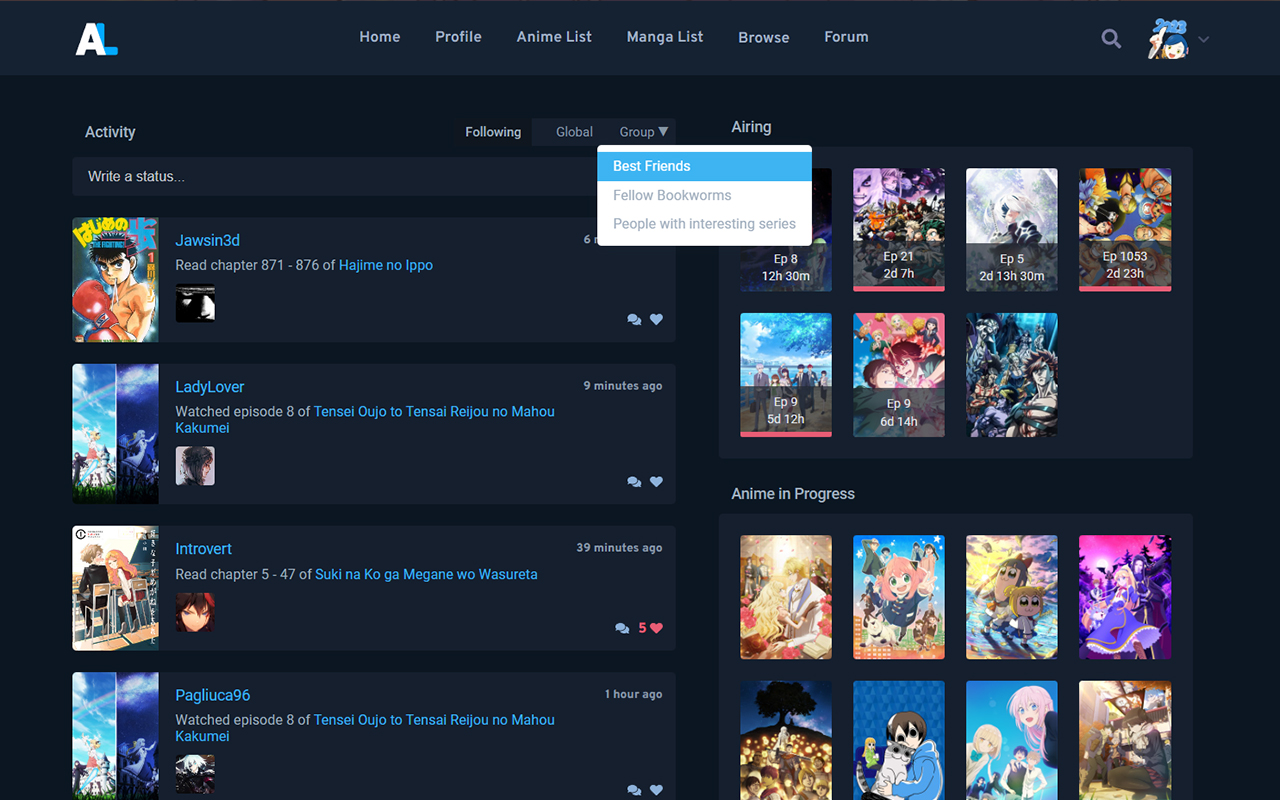Switch activity feed to Global
Image resolution: width=1280 pixels, height=800 pixels.
tap(574, 132)
